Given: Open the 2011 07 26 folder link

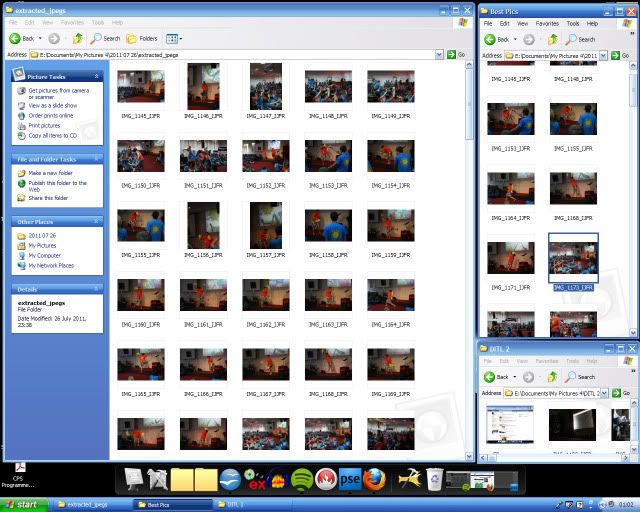Looking at the screenshot, I should pyautogui.click(x=42, y=236).
